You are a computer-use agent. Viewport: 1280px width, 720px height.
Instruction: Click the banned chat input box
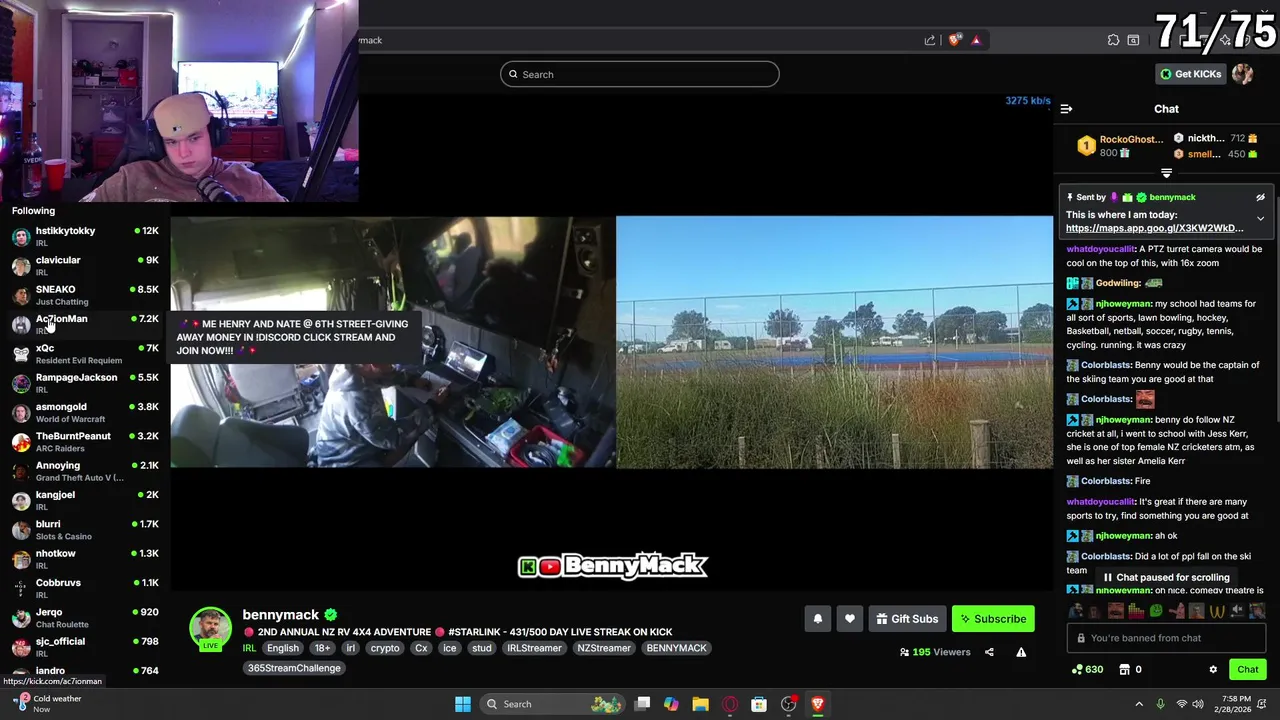tap(1166, 638)
